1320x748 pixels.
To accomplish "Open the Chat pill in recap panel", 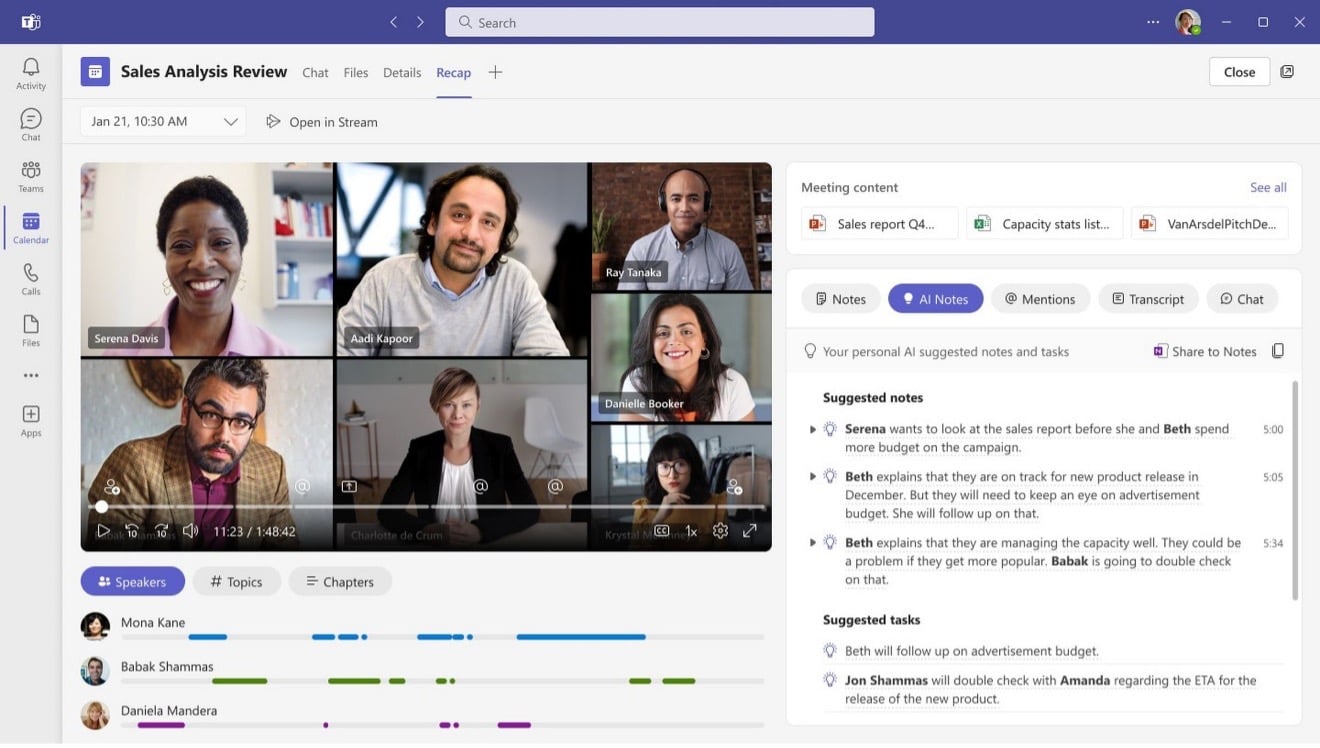I will click(1242, 298).
